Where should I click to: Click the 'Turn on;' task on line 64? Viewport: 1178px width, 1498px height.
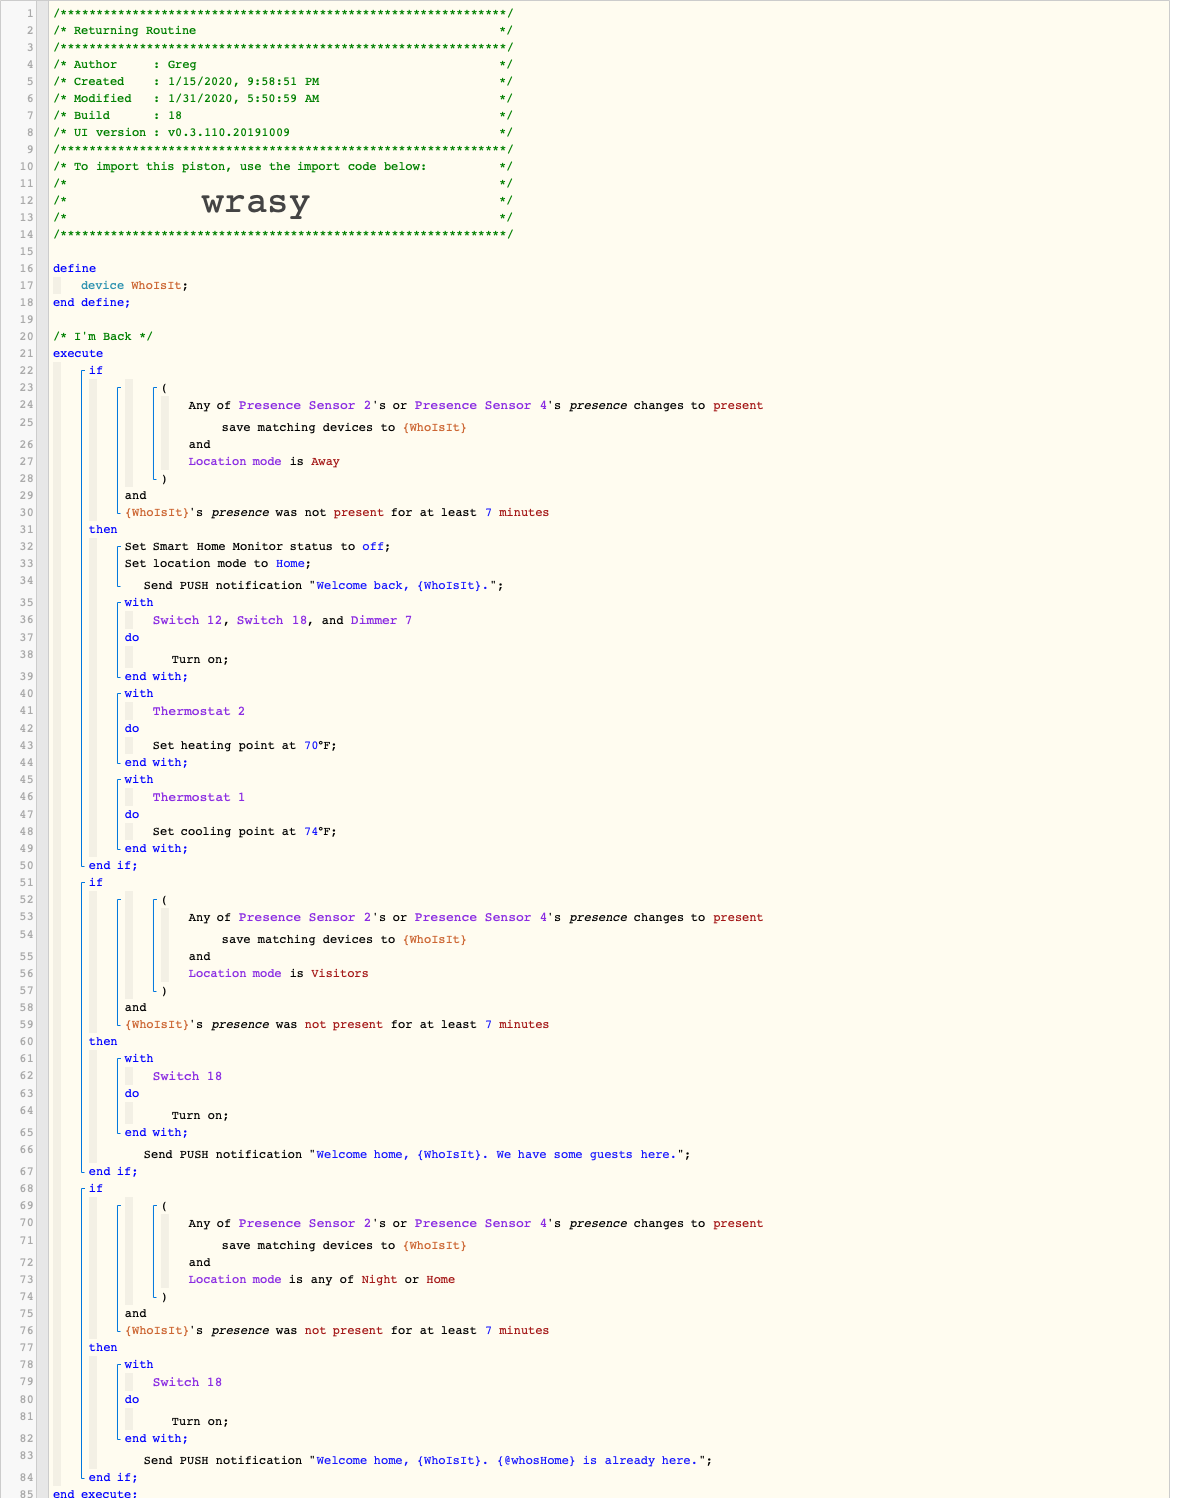pyautogui.click(x=200, y=1116)
